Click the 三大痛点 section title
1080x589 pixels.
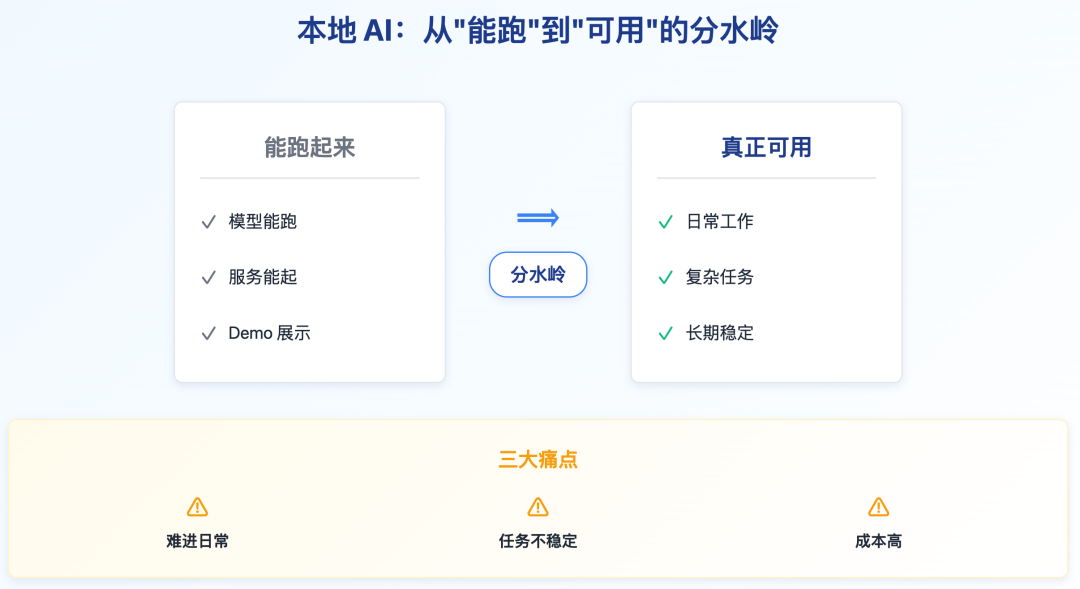tap(538, 459)
